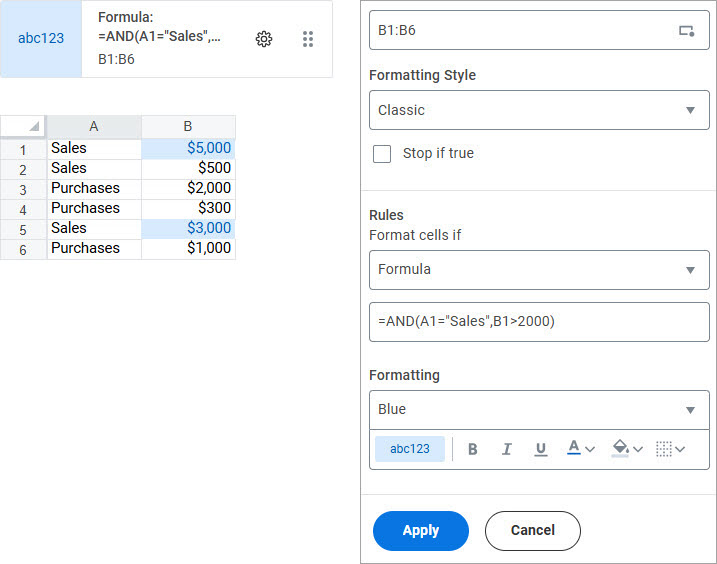Grab the rule reorder drag handle
The height and width of the screenshot is (564, 717).
(x=308, y=39)
